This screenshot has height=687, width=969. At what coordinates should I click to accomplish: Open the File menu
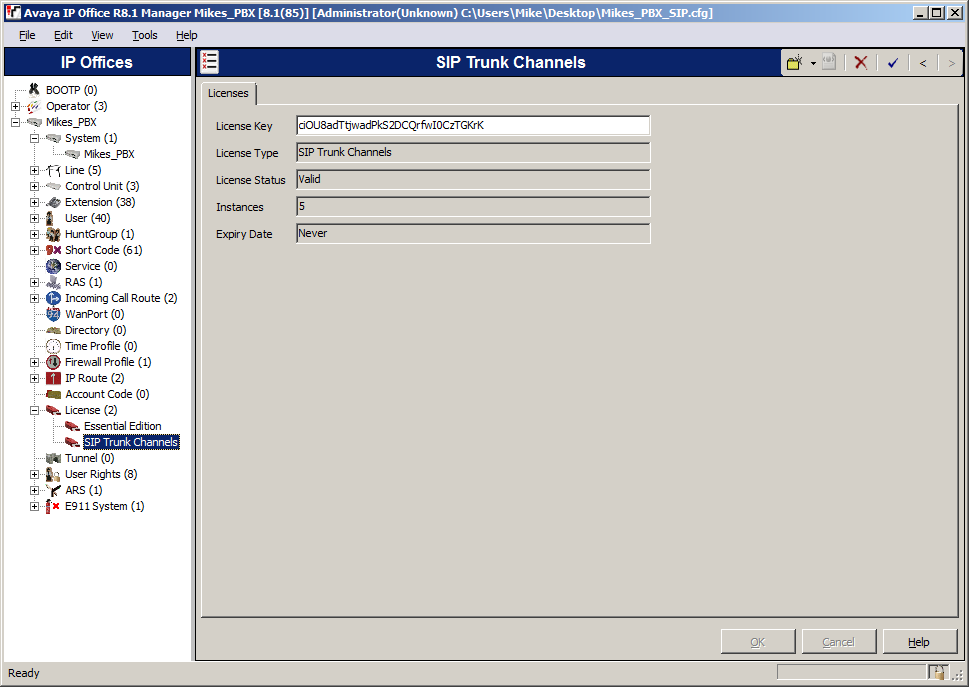[x=27, y=35]
